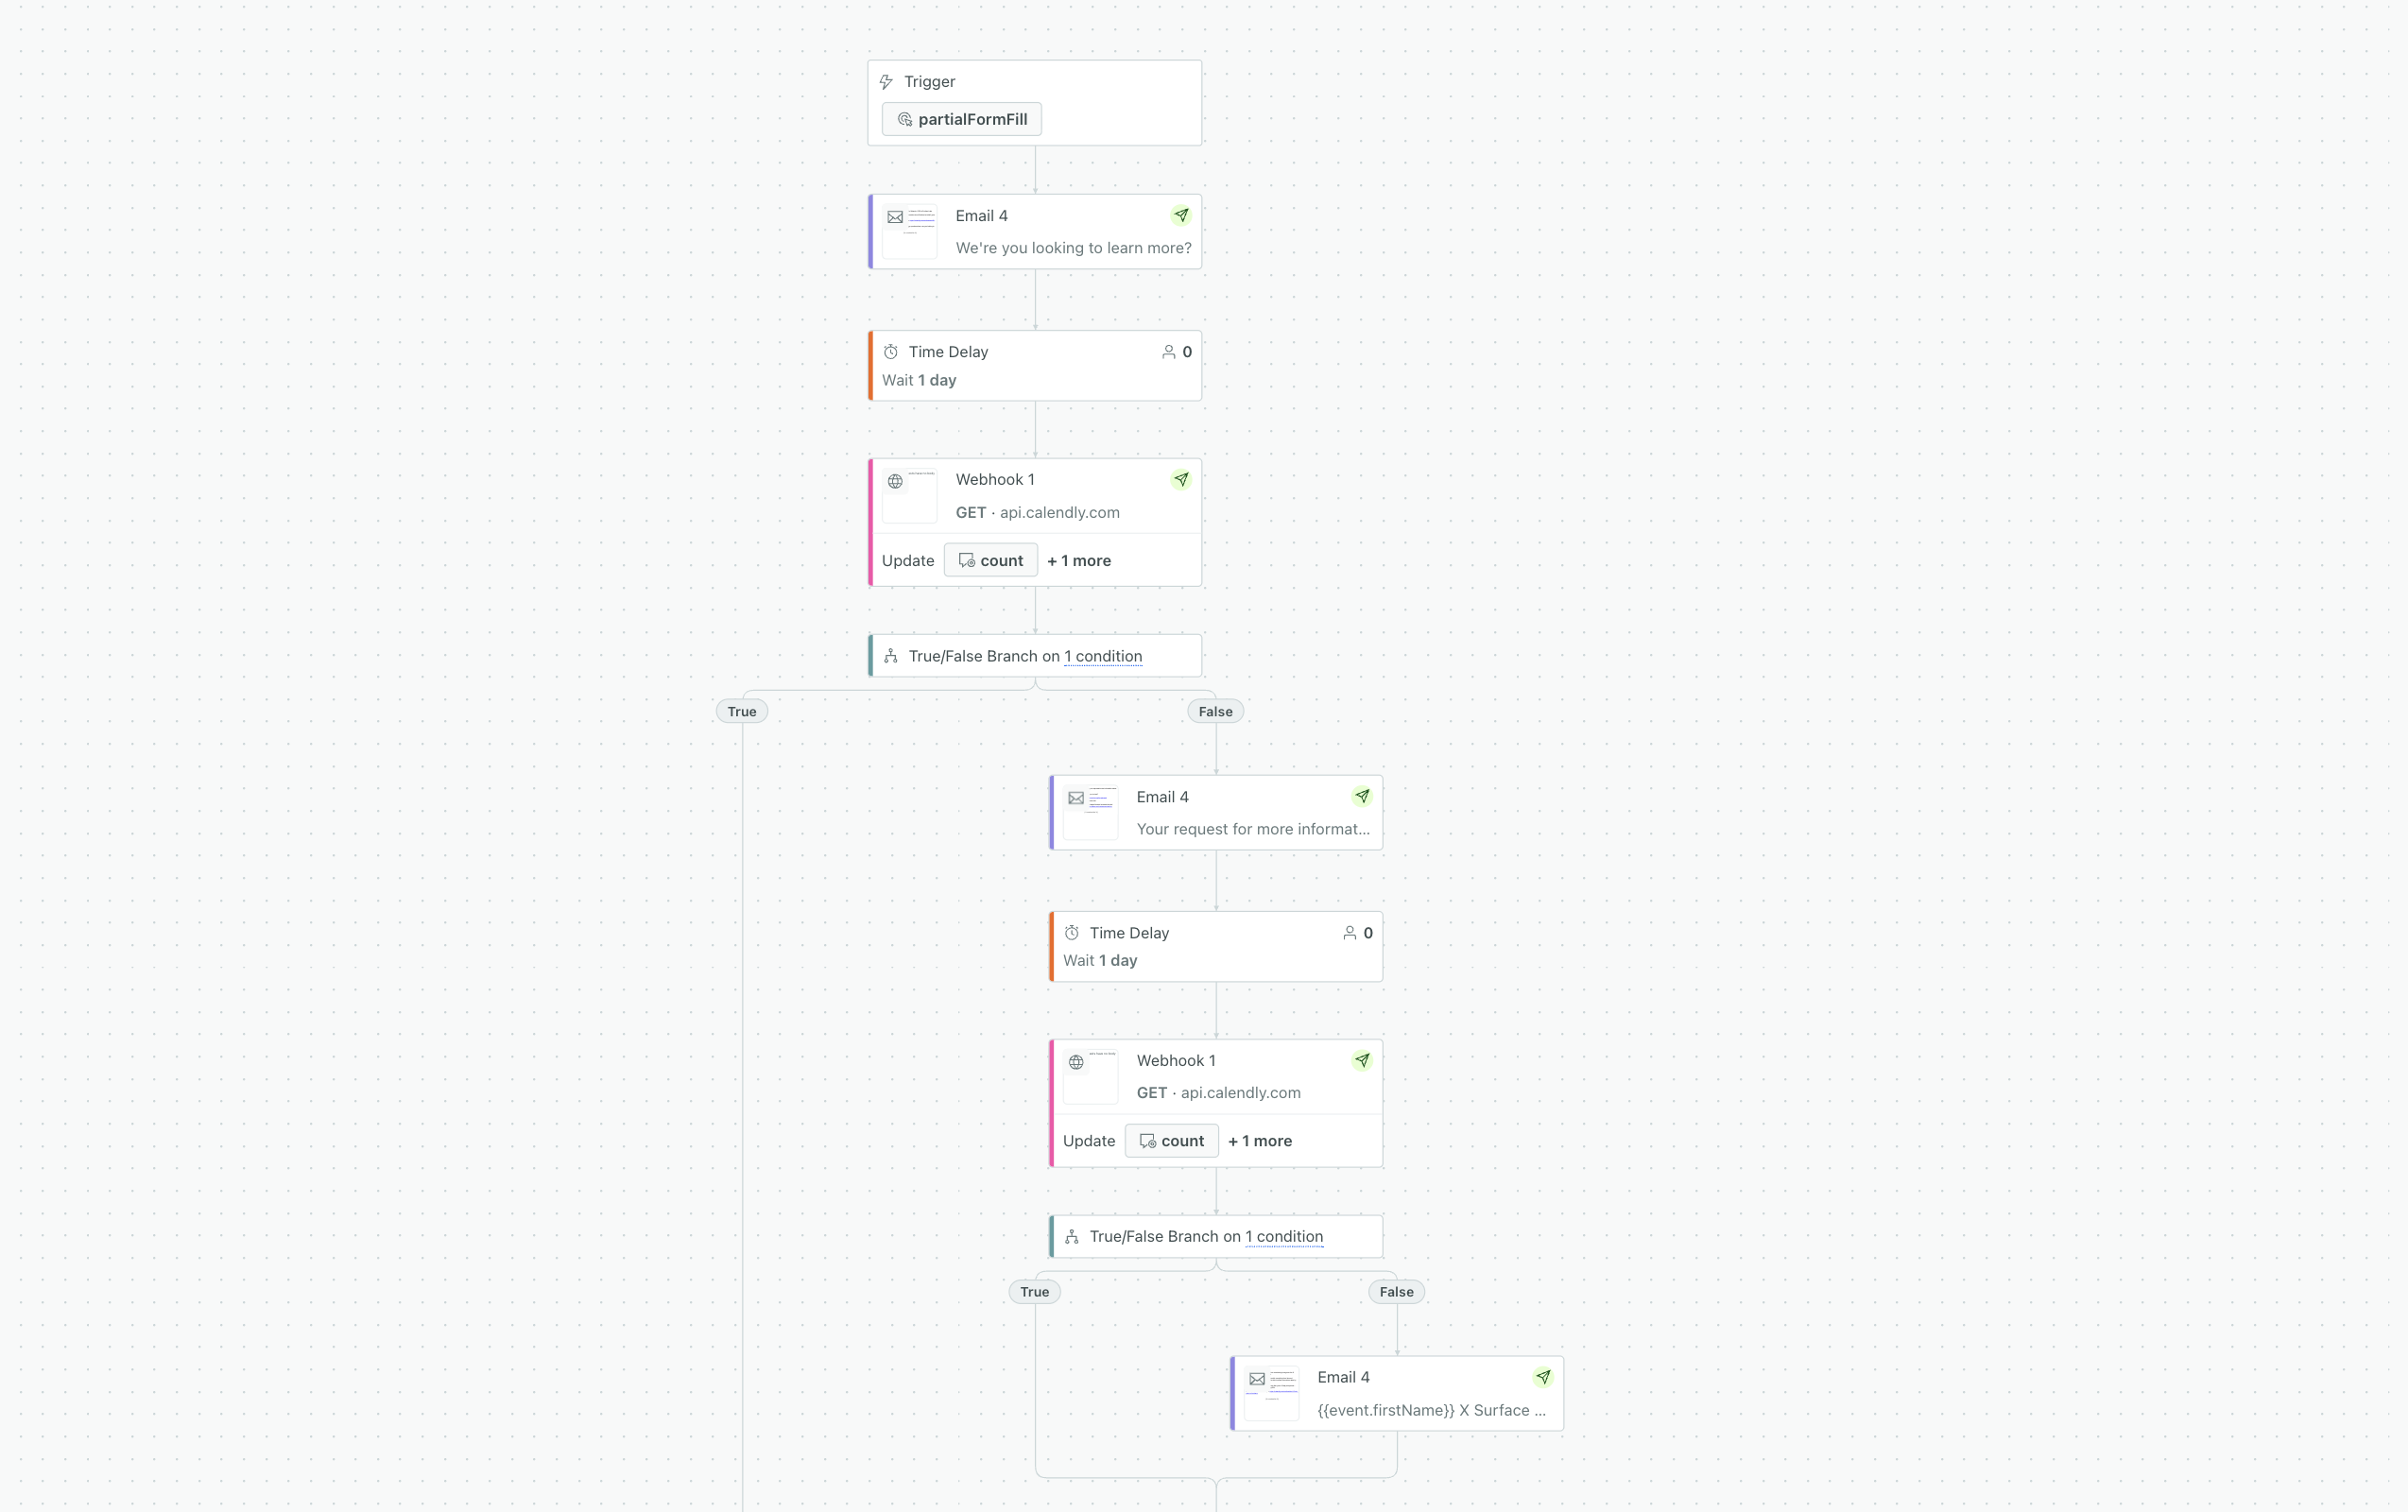Click the sent icon on the bottom Email 4 node
Image resolution: width=2408 pixels, height=1512 pixels.
point(1543,1377)
